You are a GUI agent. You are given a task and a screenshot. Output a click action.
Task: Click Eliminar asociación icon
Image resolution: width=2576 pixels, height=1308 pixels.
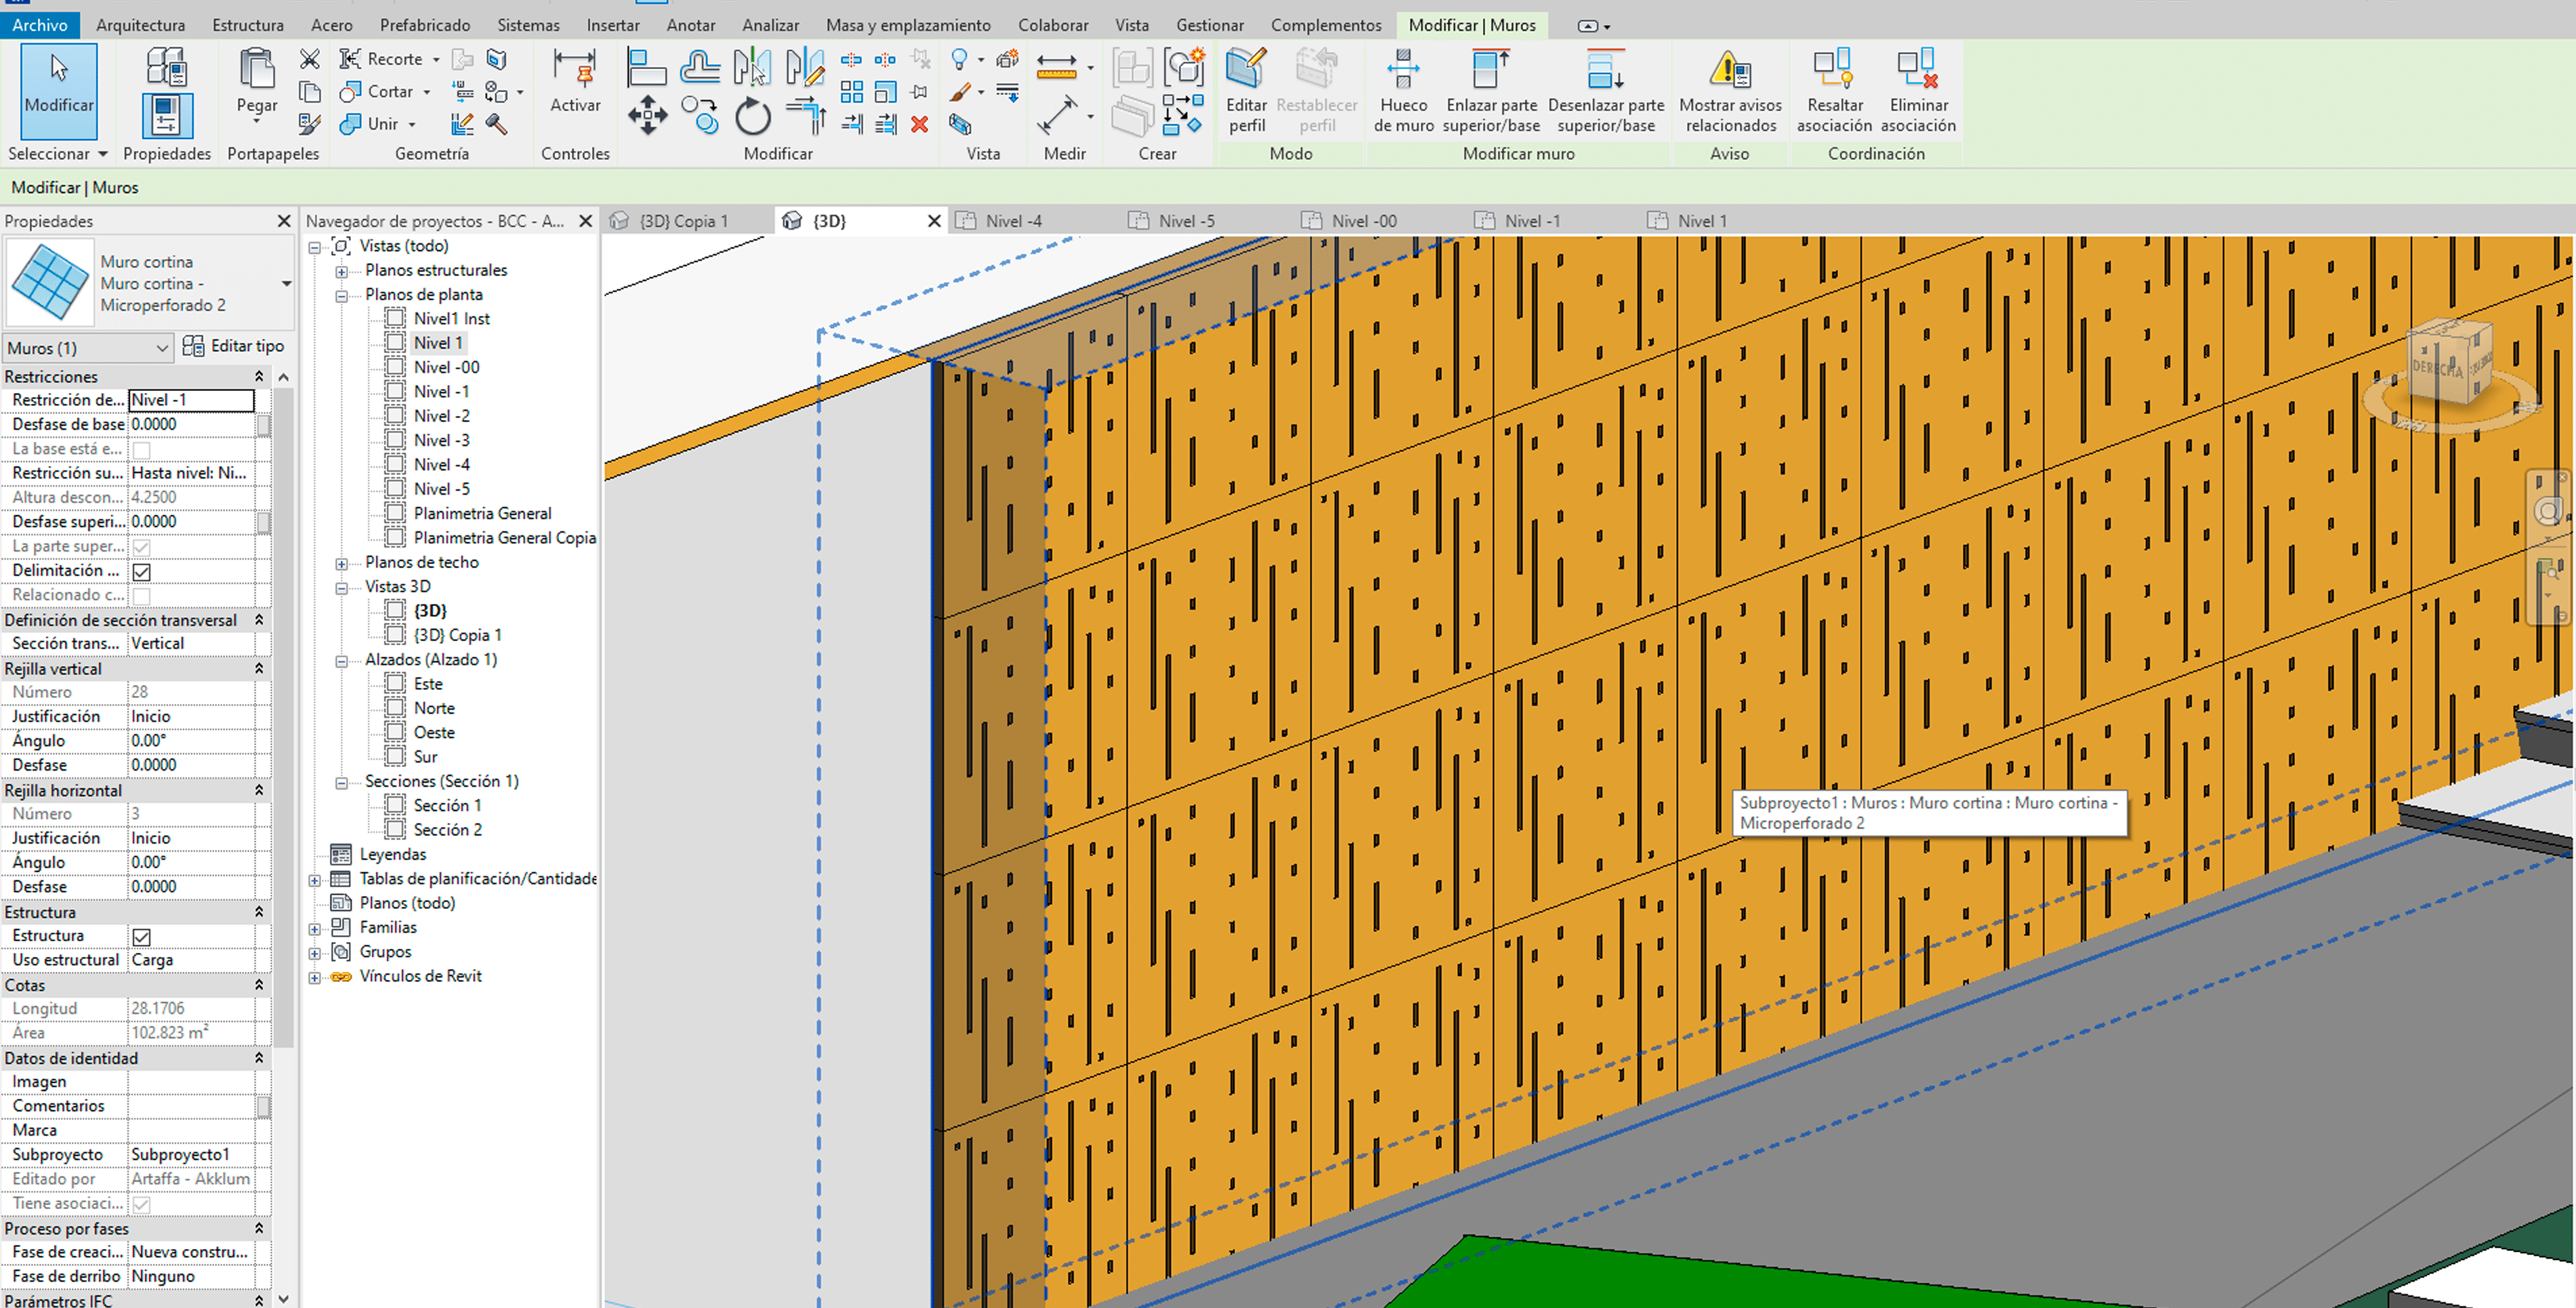[1918, 68]
